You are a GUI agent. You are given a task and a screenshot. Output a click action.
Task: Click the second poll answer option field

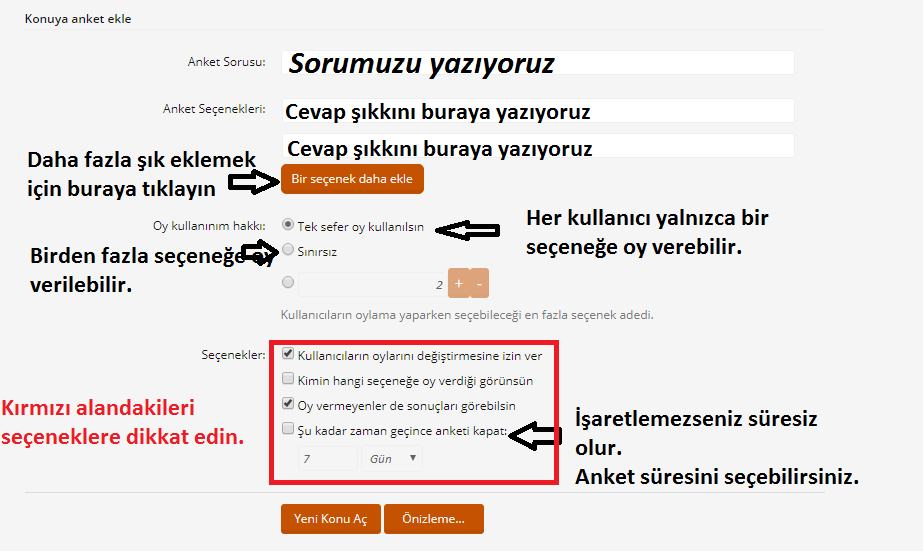537,146
